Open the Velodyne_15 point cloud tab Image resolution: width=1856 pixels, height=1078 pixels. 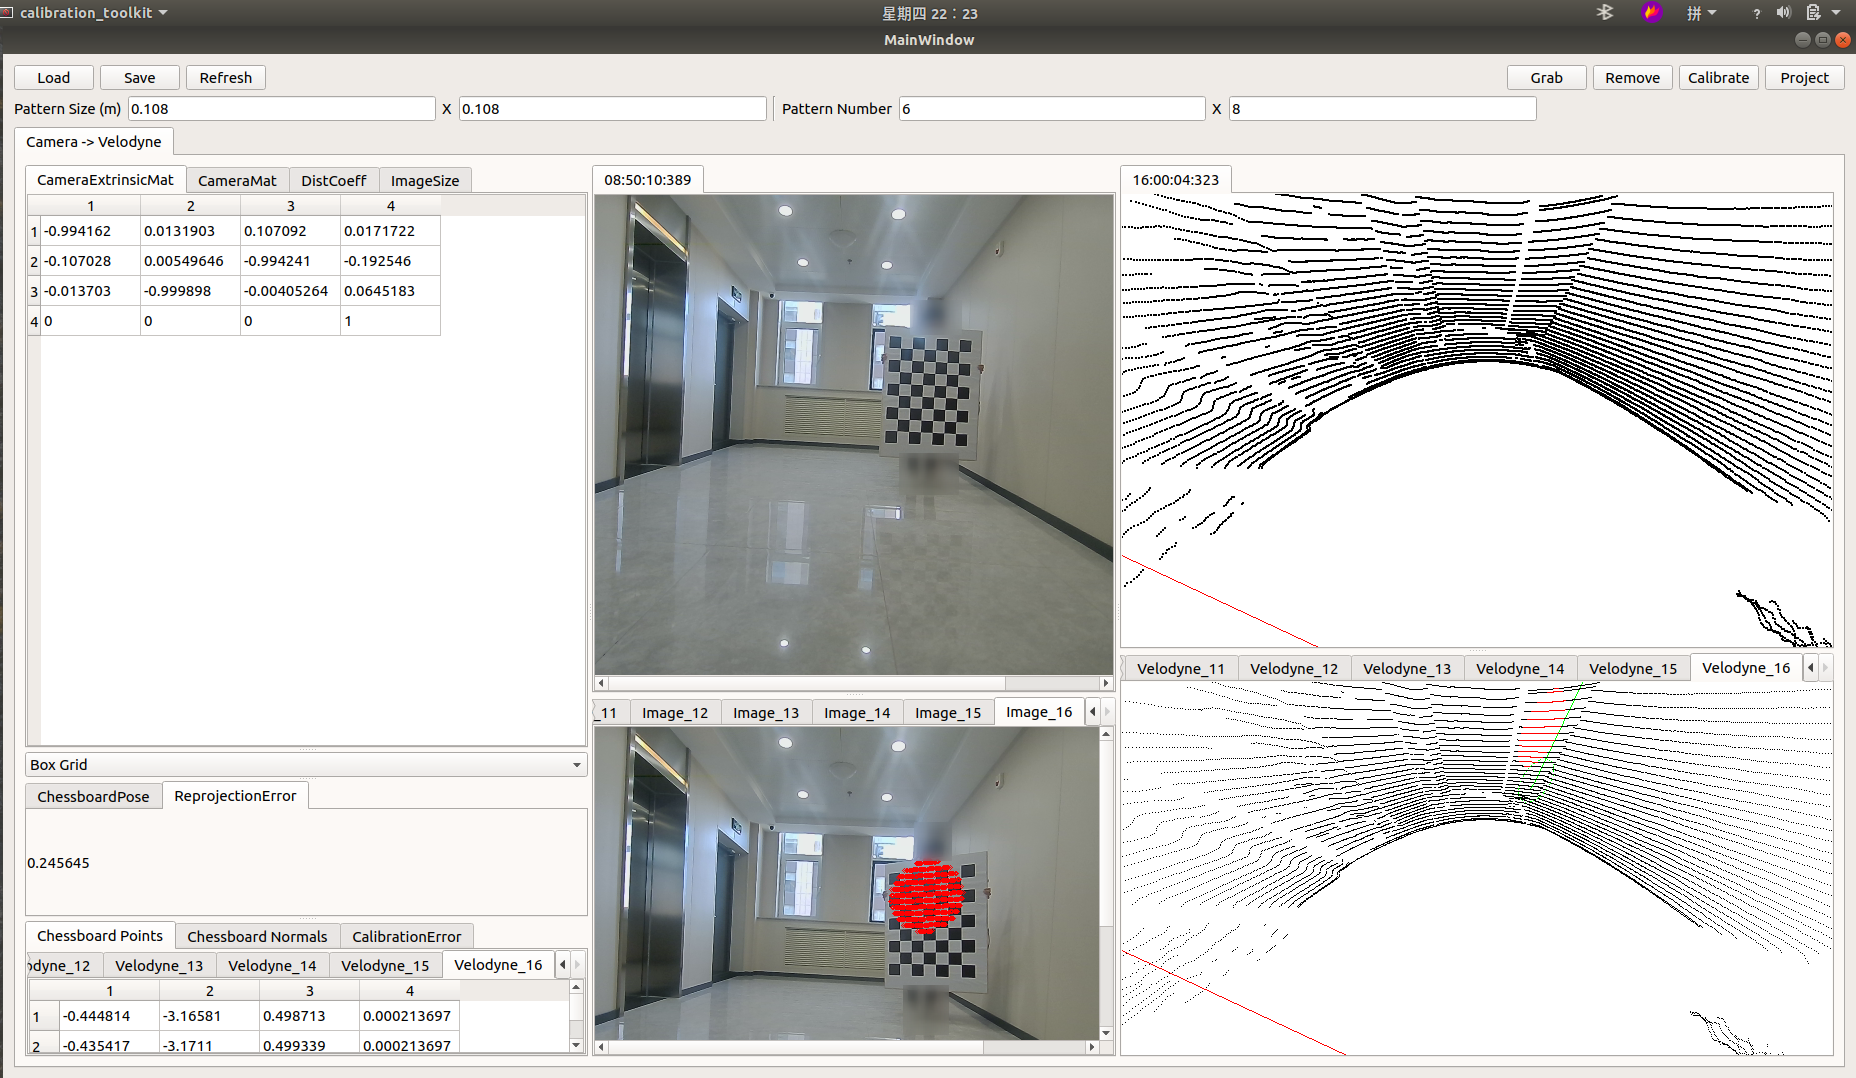[1633, 669]
